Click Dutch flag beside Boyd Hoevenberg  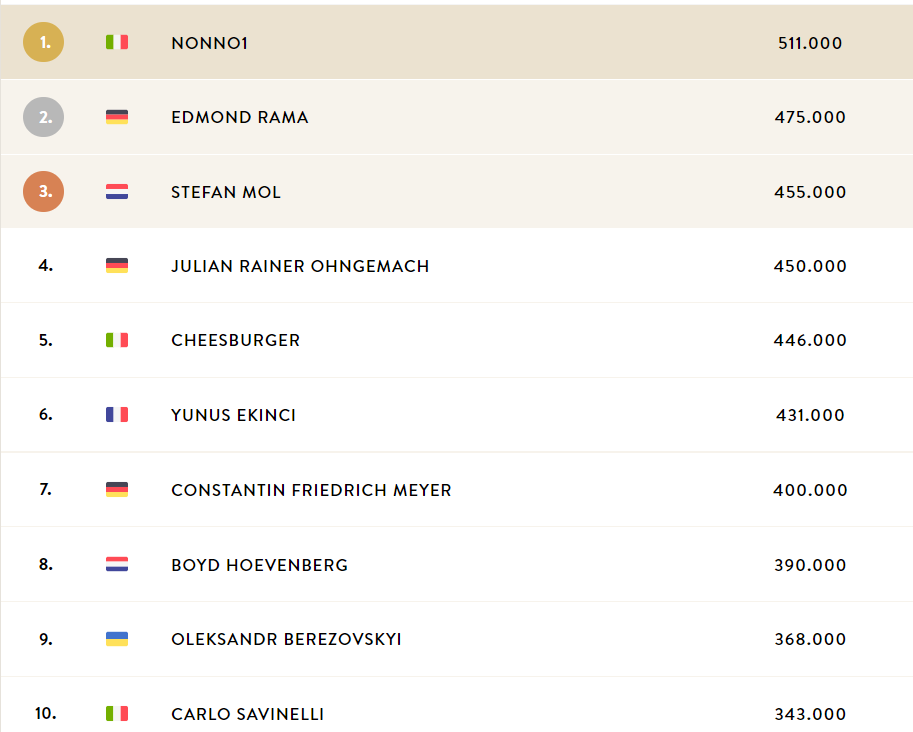tap(117, 564)
